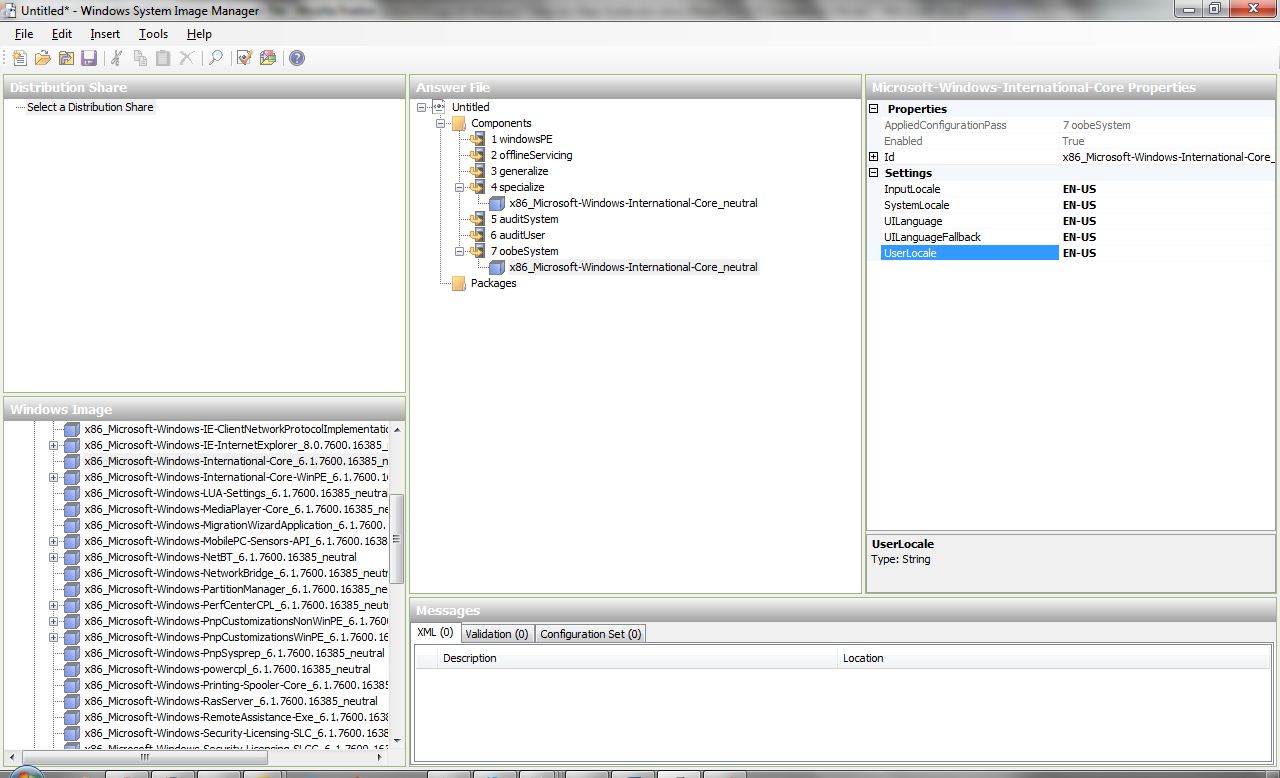Open the Insert menu

click(x=105, y=34)
